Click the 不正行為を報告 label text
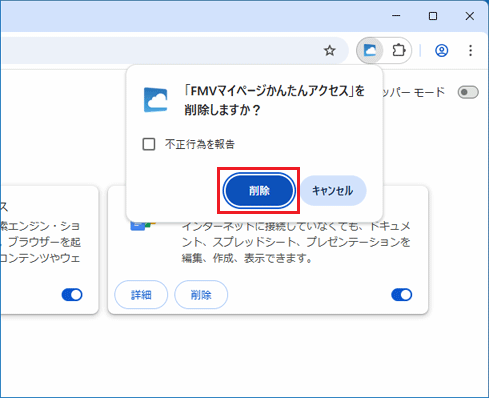The image size is (489, 398). [x=200, y=144]
